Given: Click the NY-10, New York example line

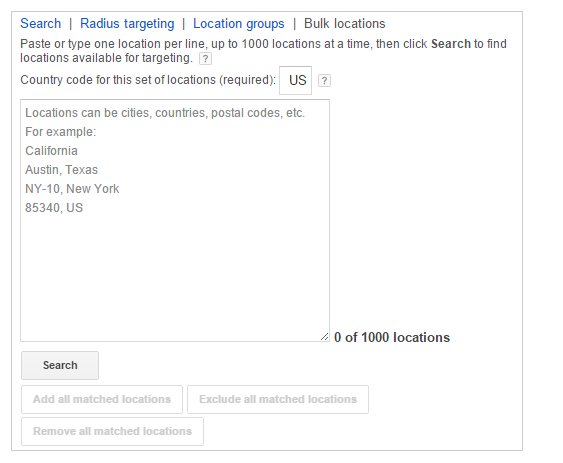Looking at the screenshot, I should (x=72, y=189).
